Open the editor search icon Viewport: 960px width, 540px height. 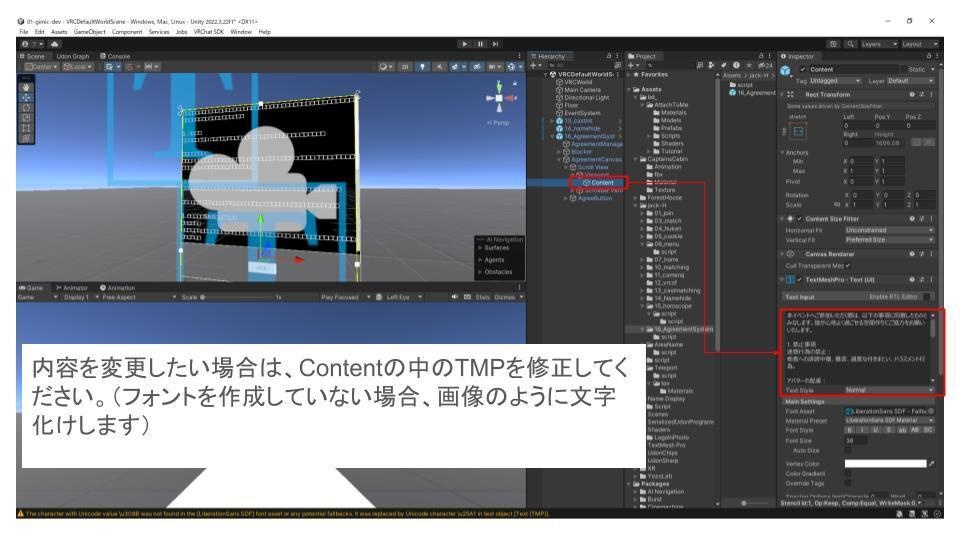(x=850, y=44)
